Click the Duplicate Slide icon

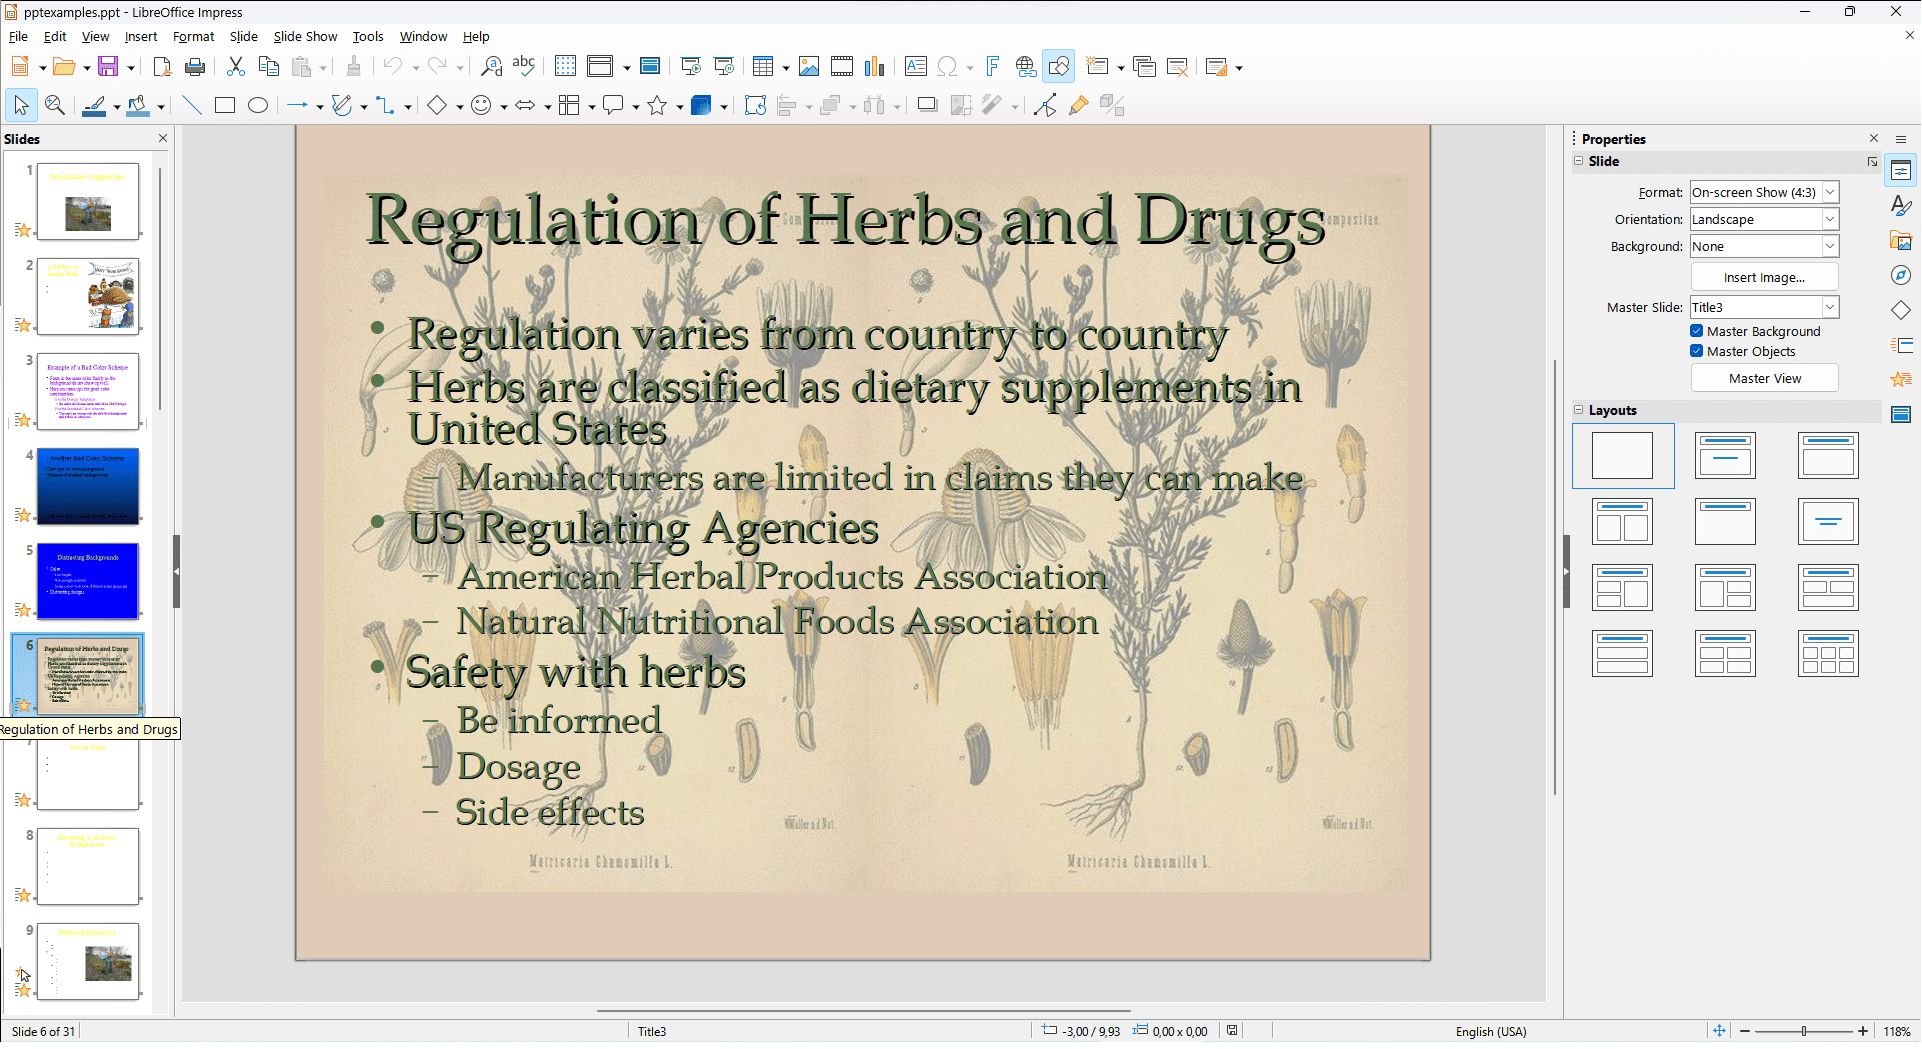click(x=1145, y=67)
